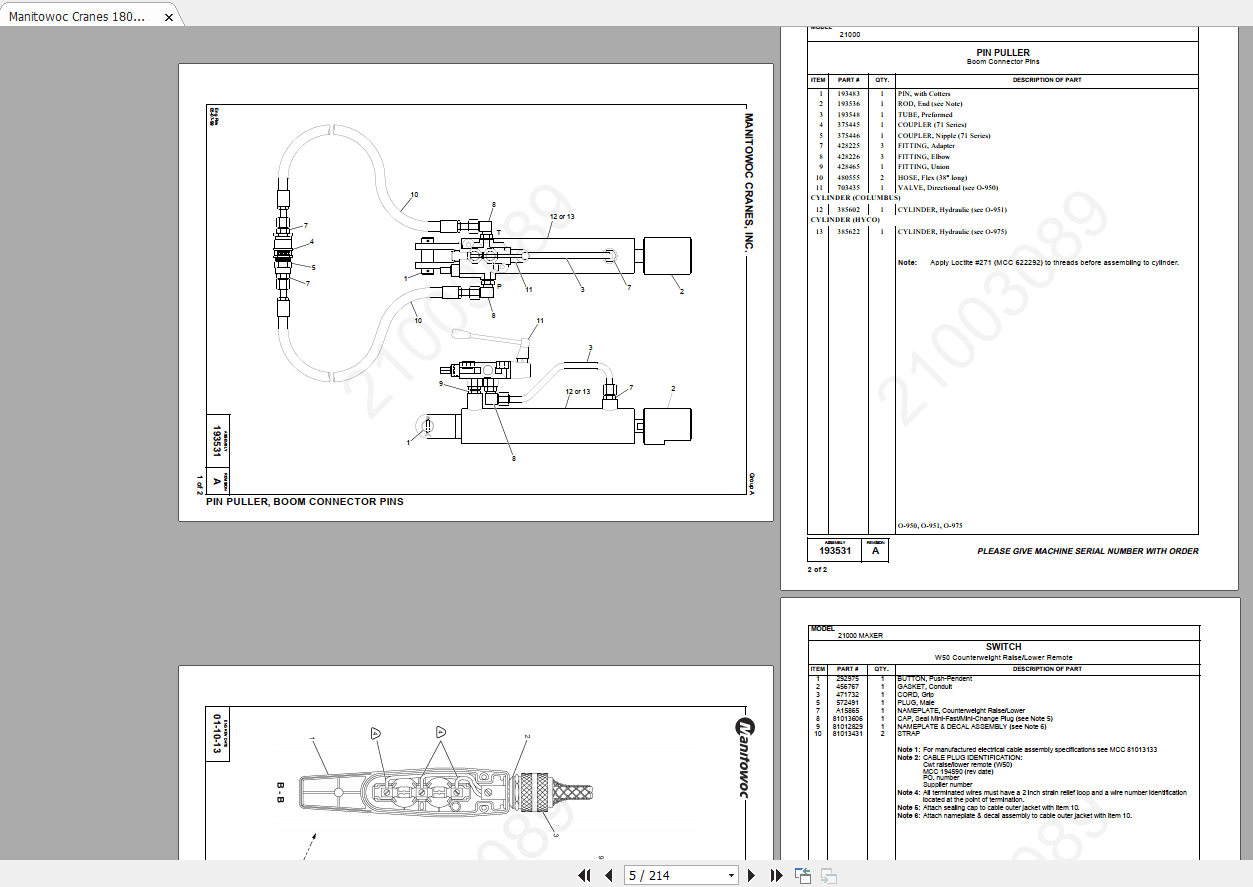The height and width of the screenshot is (887, 1253).
Task: Click part number 385602
Action: pyautogui.click(x=848, y=210)
